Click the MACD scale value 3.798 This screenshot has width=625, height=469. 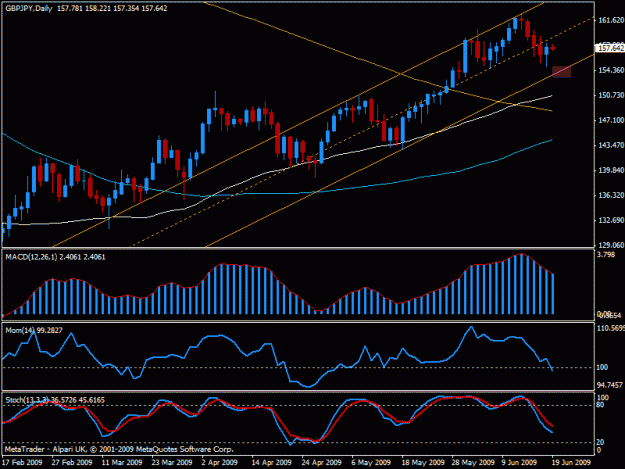606,255
